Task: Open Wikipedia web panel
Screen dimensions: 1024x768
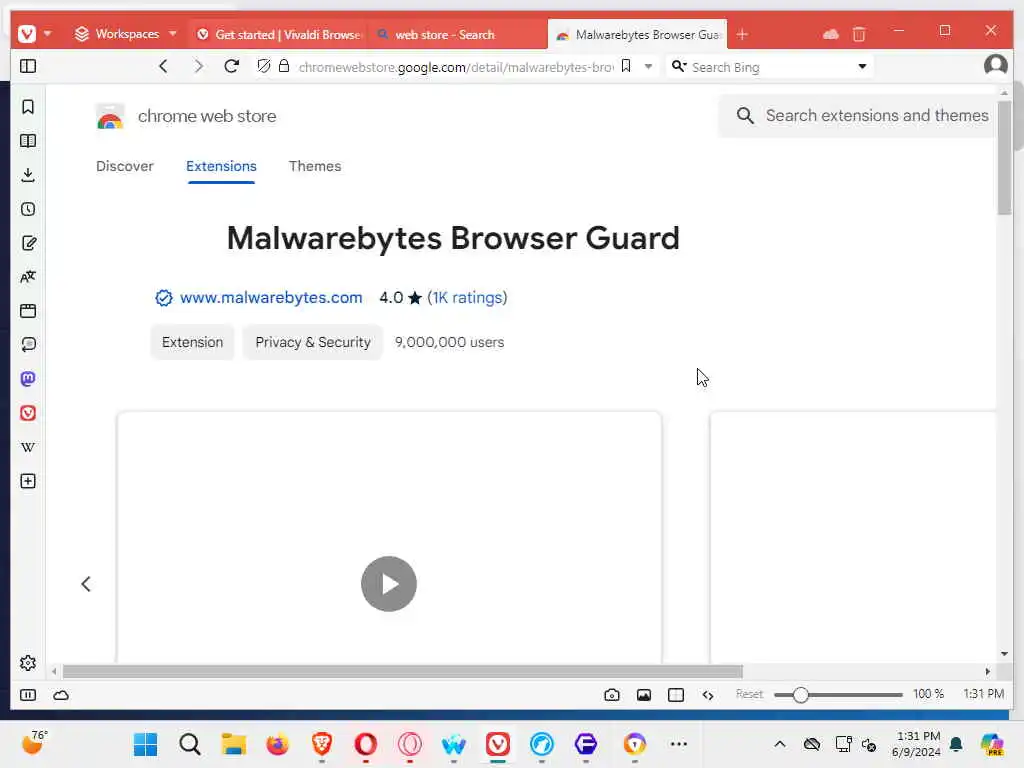Action: [28, 447]
